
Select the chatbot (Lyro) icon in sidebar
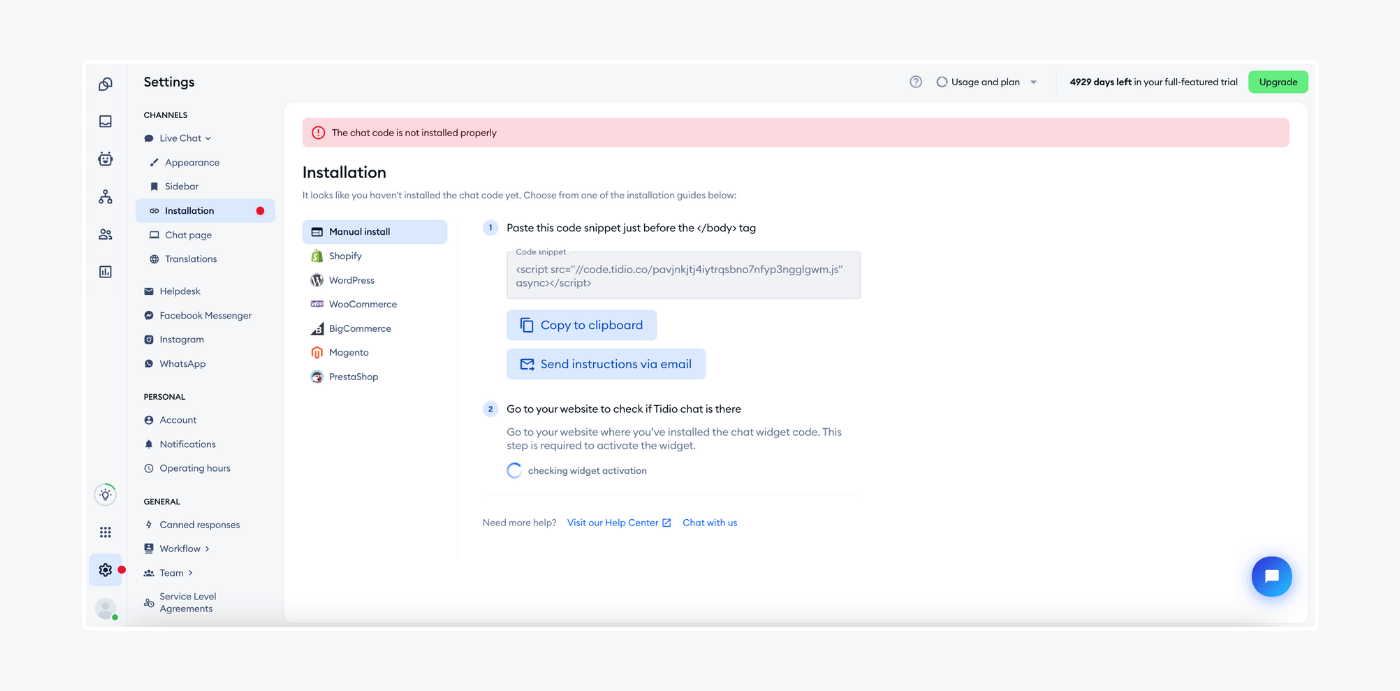[x=105, y=158]
